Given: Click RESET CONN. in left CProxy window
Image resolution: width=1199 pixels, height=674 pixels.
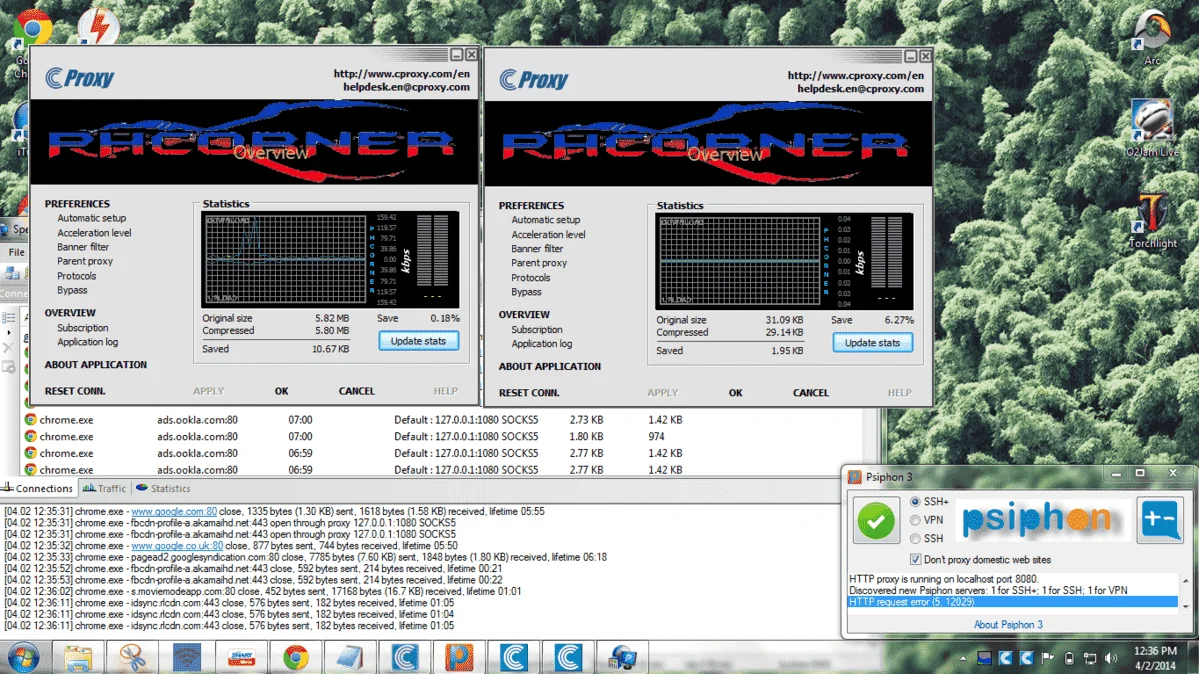Looking at the screenshot, I should point(75,391).
